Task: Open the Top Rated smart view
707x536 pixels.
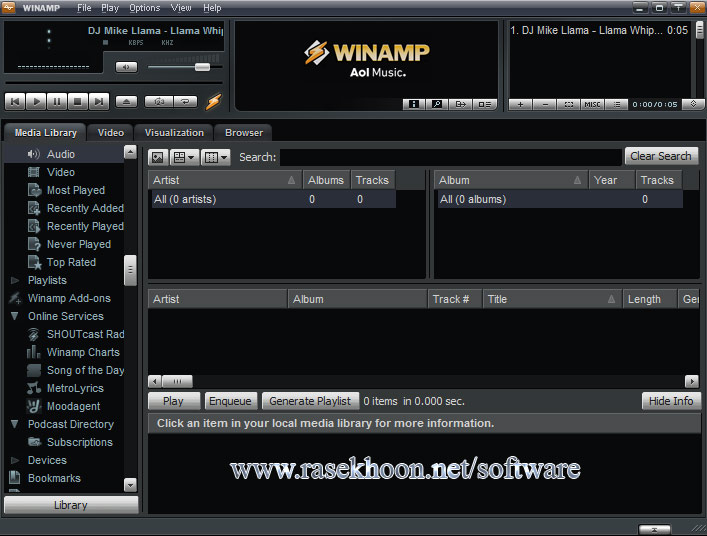Action: [x=71, y=262]
